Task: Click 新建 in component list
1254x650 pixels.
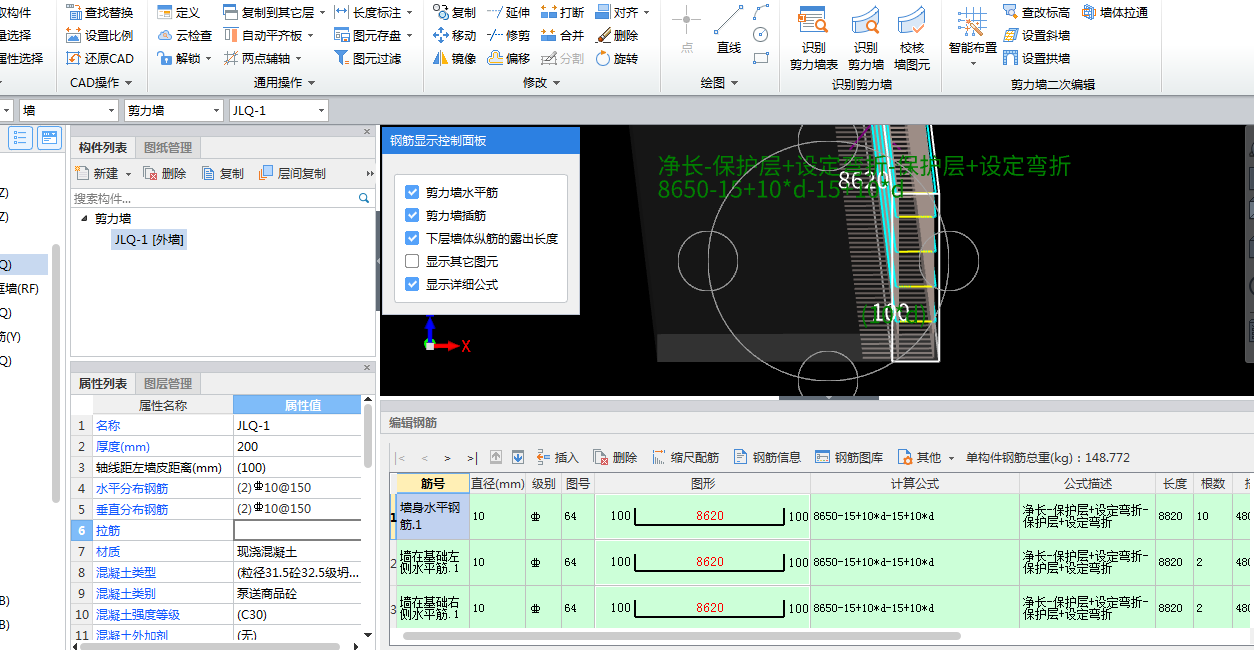Action: (x=105, y=173)
